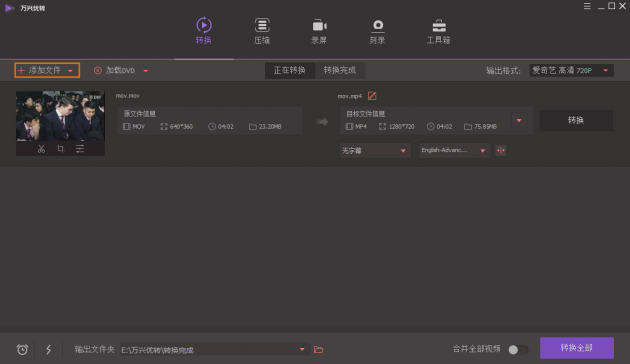Toggle the 合并全部视频 merge switch
The width and height of the screenshot is (630, 364).
tap(518, 350)
